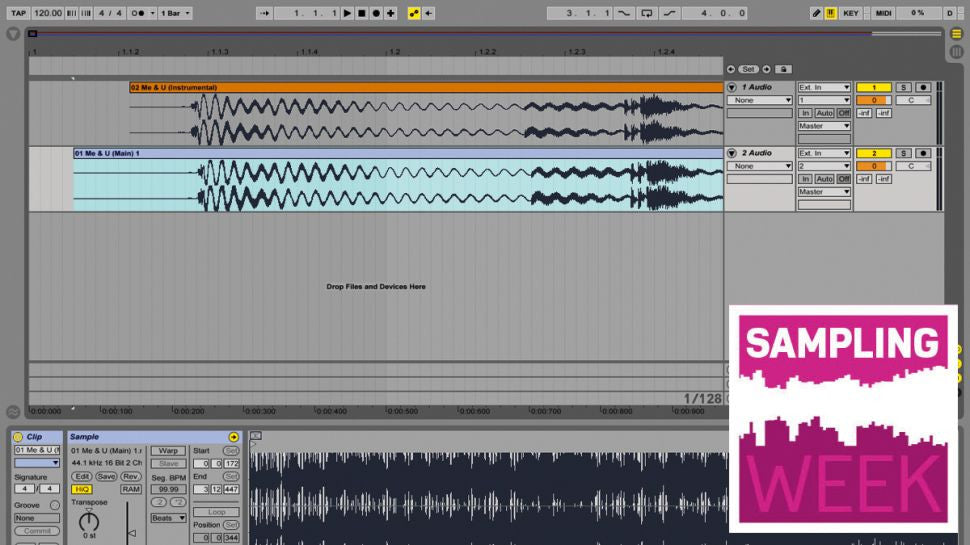Toggle track 2 activator button
970x545 pixels.
(873, 153)
